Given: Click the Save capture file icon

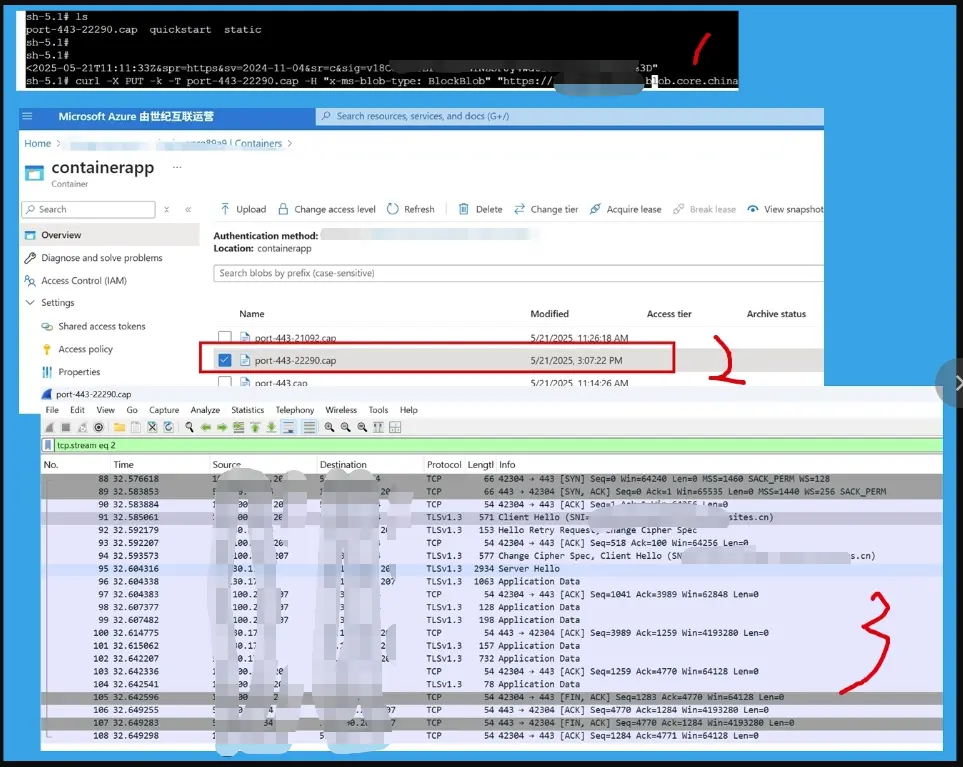Looking at the screenshot, I should pos(136,427).
